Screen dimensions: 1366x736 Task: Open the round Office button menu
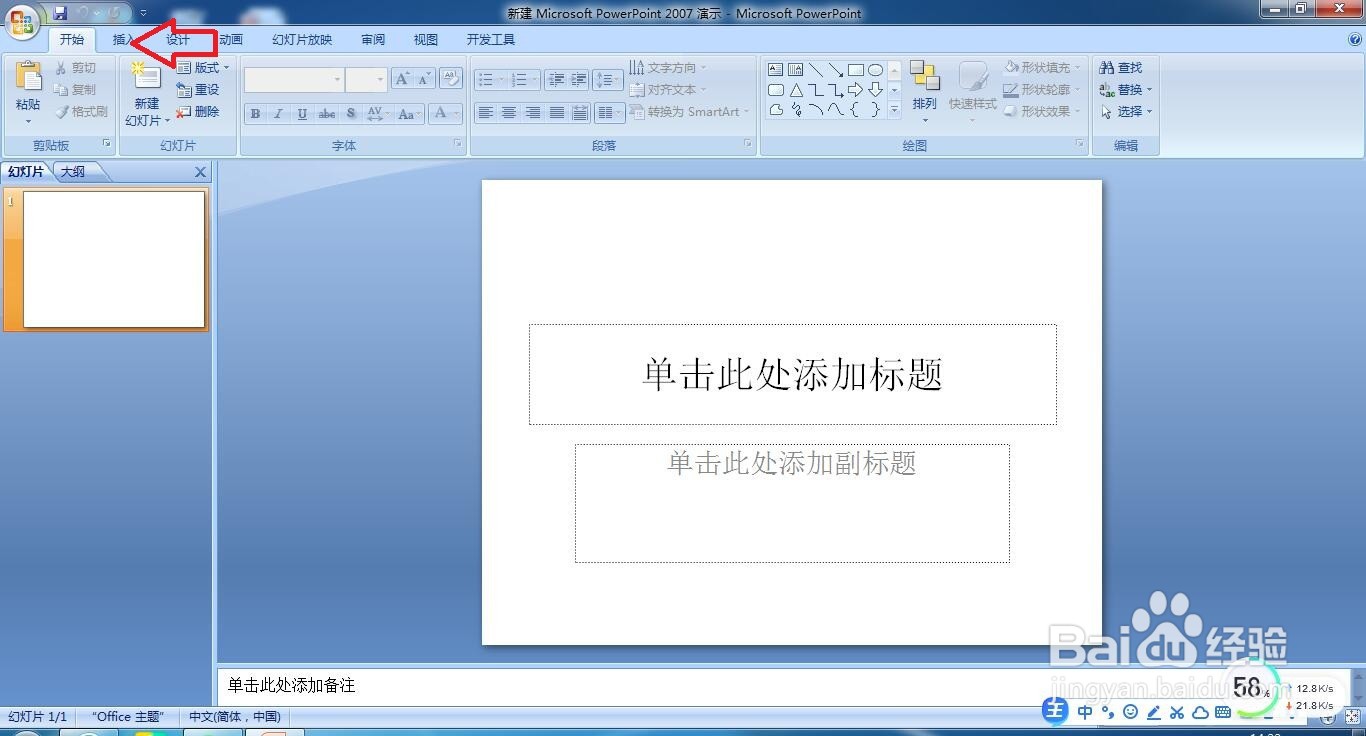(22, 22)
